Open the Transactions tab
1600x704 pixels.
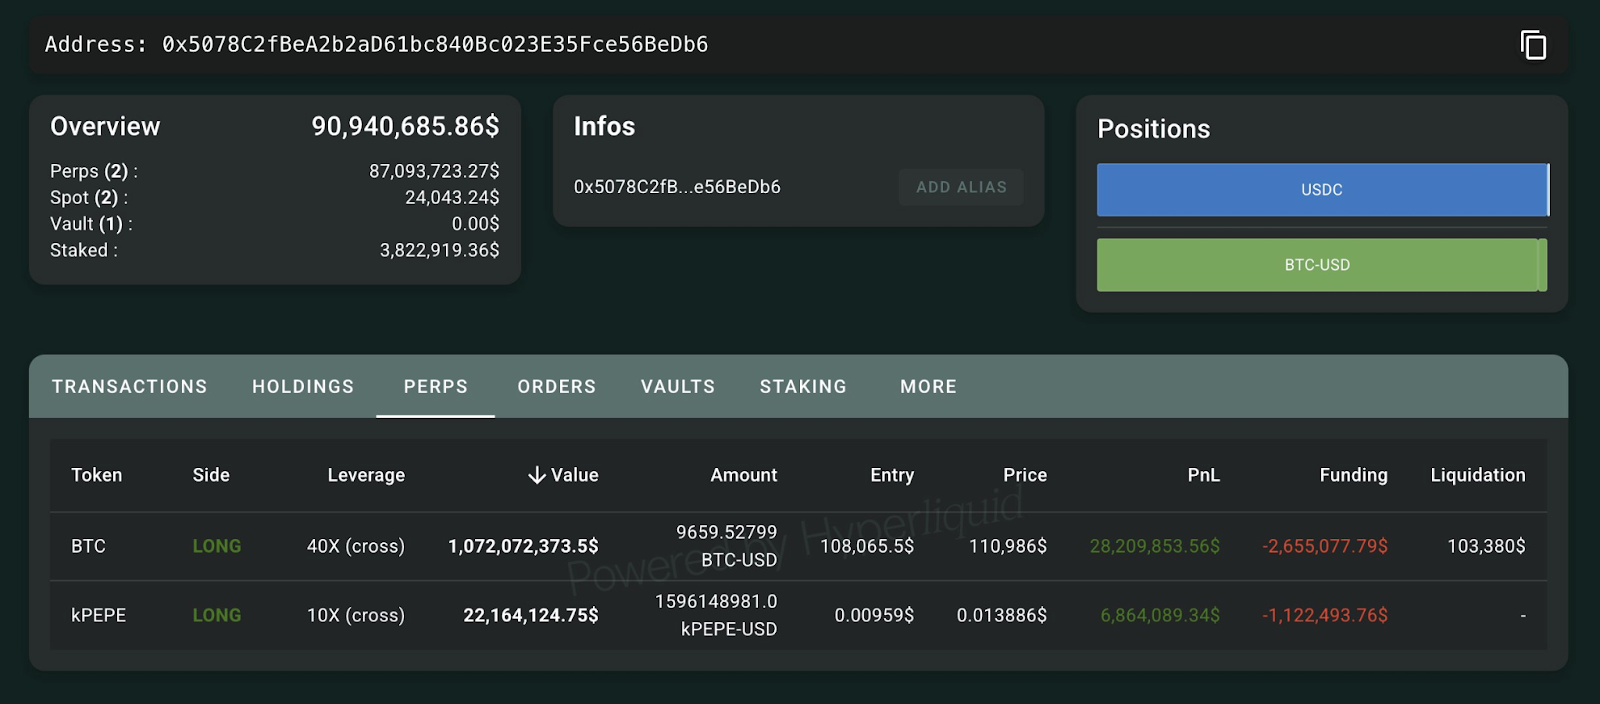[x=129, y=387]
